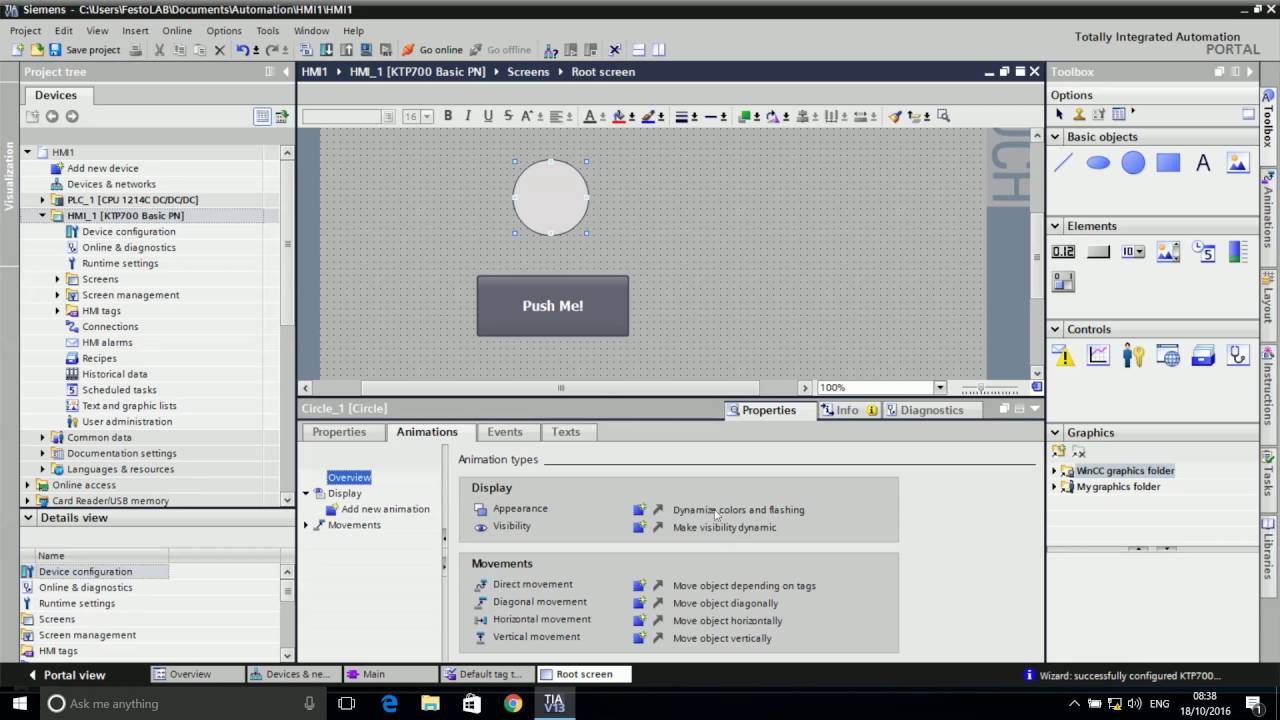Select the Circle basic object tool
Screen dimensions: 1280x720
(x=1133, y=163)
